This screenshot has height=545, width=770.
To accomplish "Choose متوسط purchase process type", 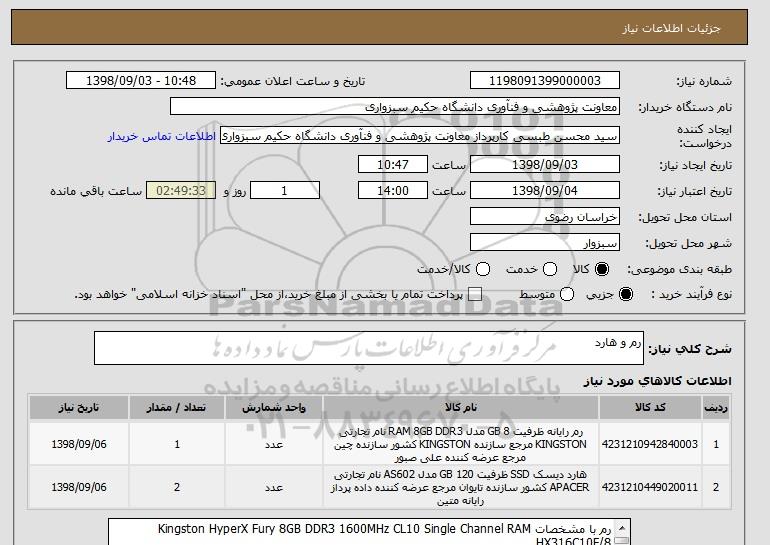I will click(567, 294).
